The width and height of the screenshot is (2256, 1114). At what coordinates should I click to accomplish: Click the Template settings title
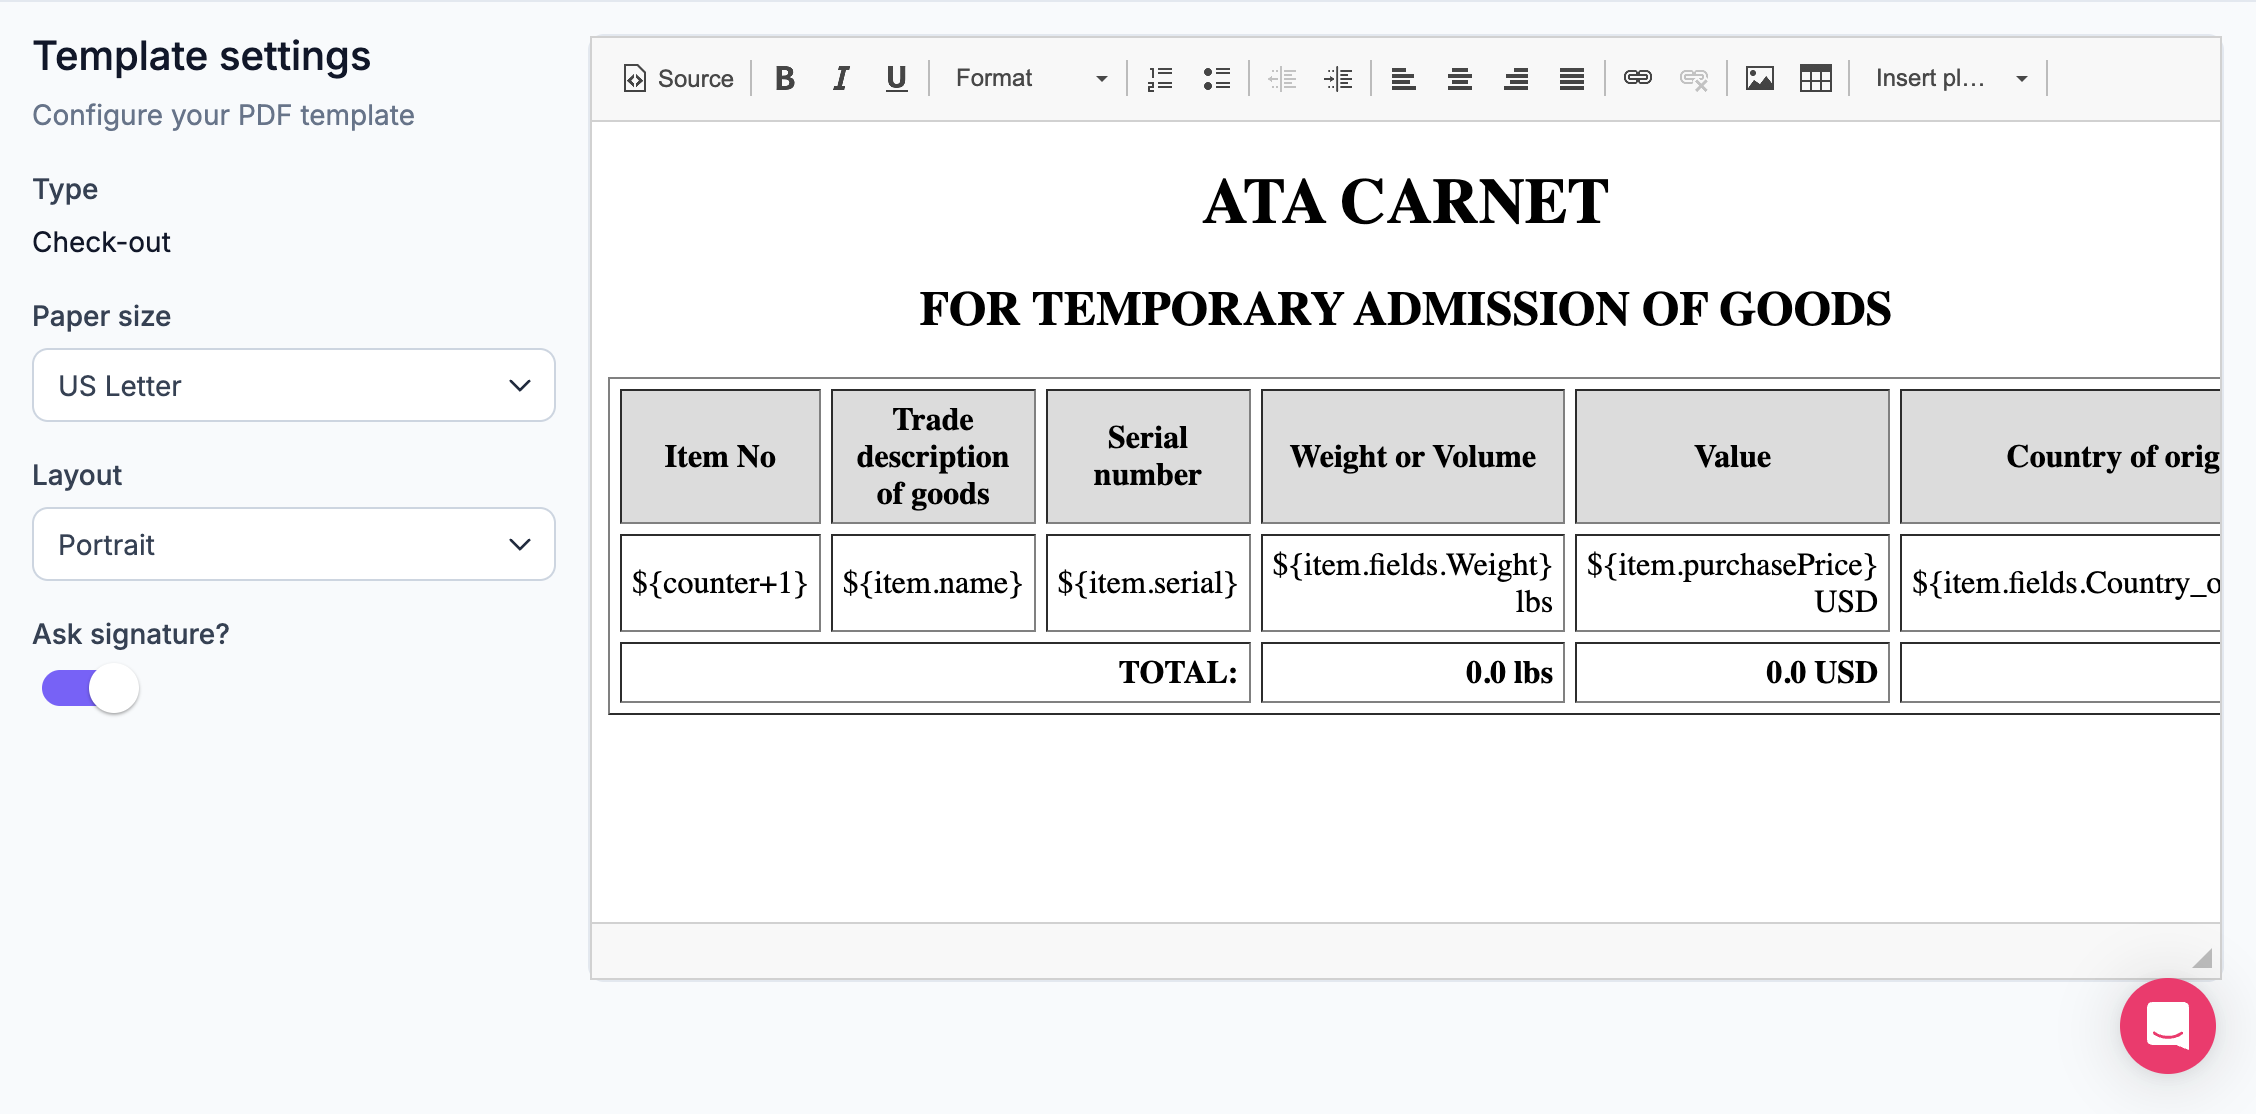click(x=201, y=56)
